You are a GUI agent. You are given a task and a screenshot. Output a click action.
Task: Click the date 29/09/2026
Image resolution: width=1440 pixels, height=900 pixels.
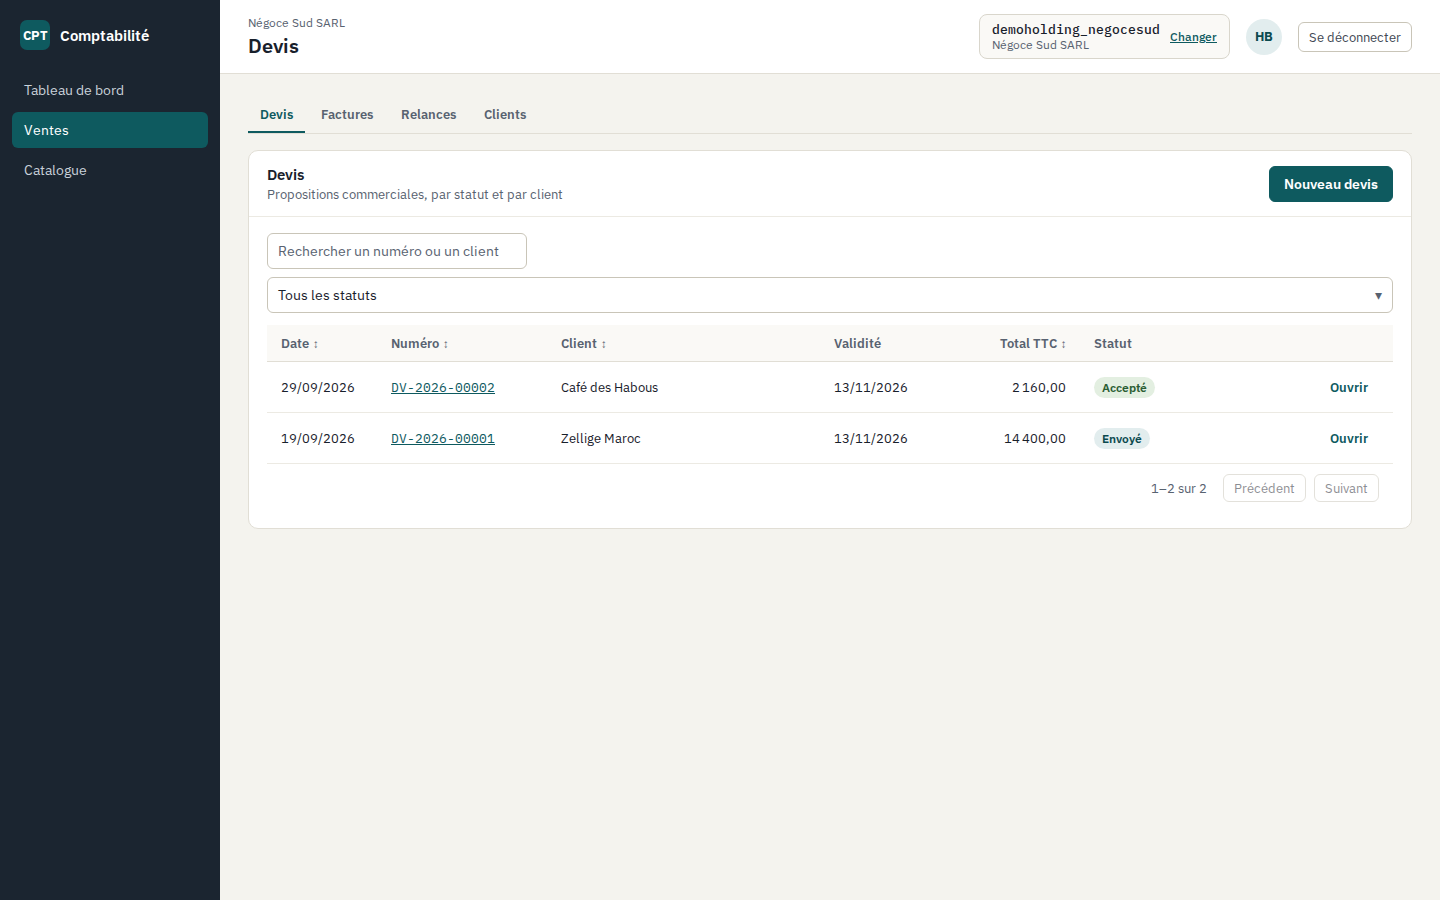pos(318,388)
